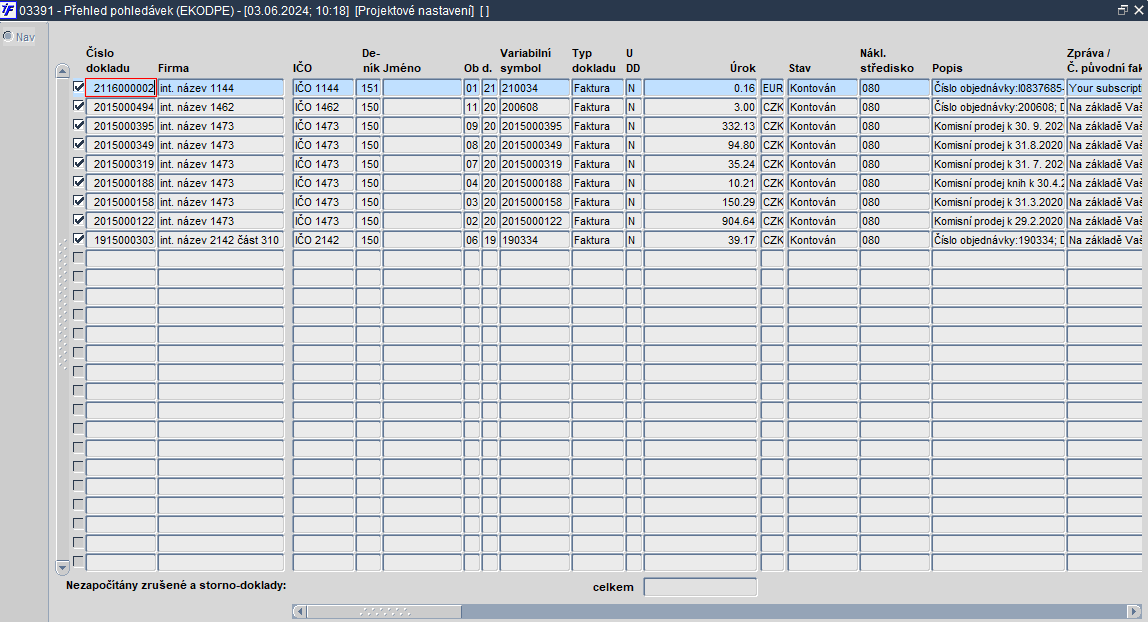
Task: Click description Komisní prodej knih k 30.4.
Action: pyautogui.click(x=998, y=183)
